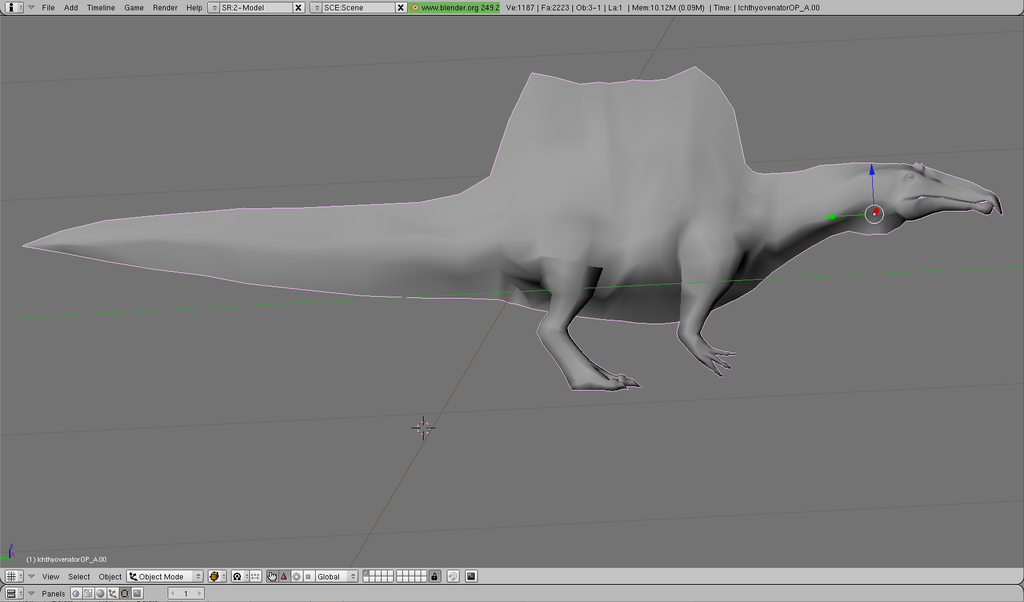The width and height of the screenshot is (1024, 602).
Task: Open the 3D view window type selector
Action: 14,576
